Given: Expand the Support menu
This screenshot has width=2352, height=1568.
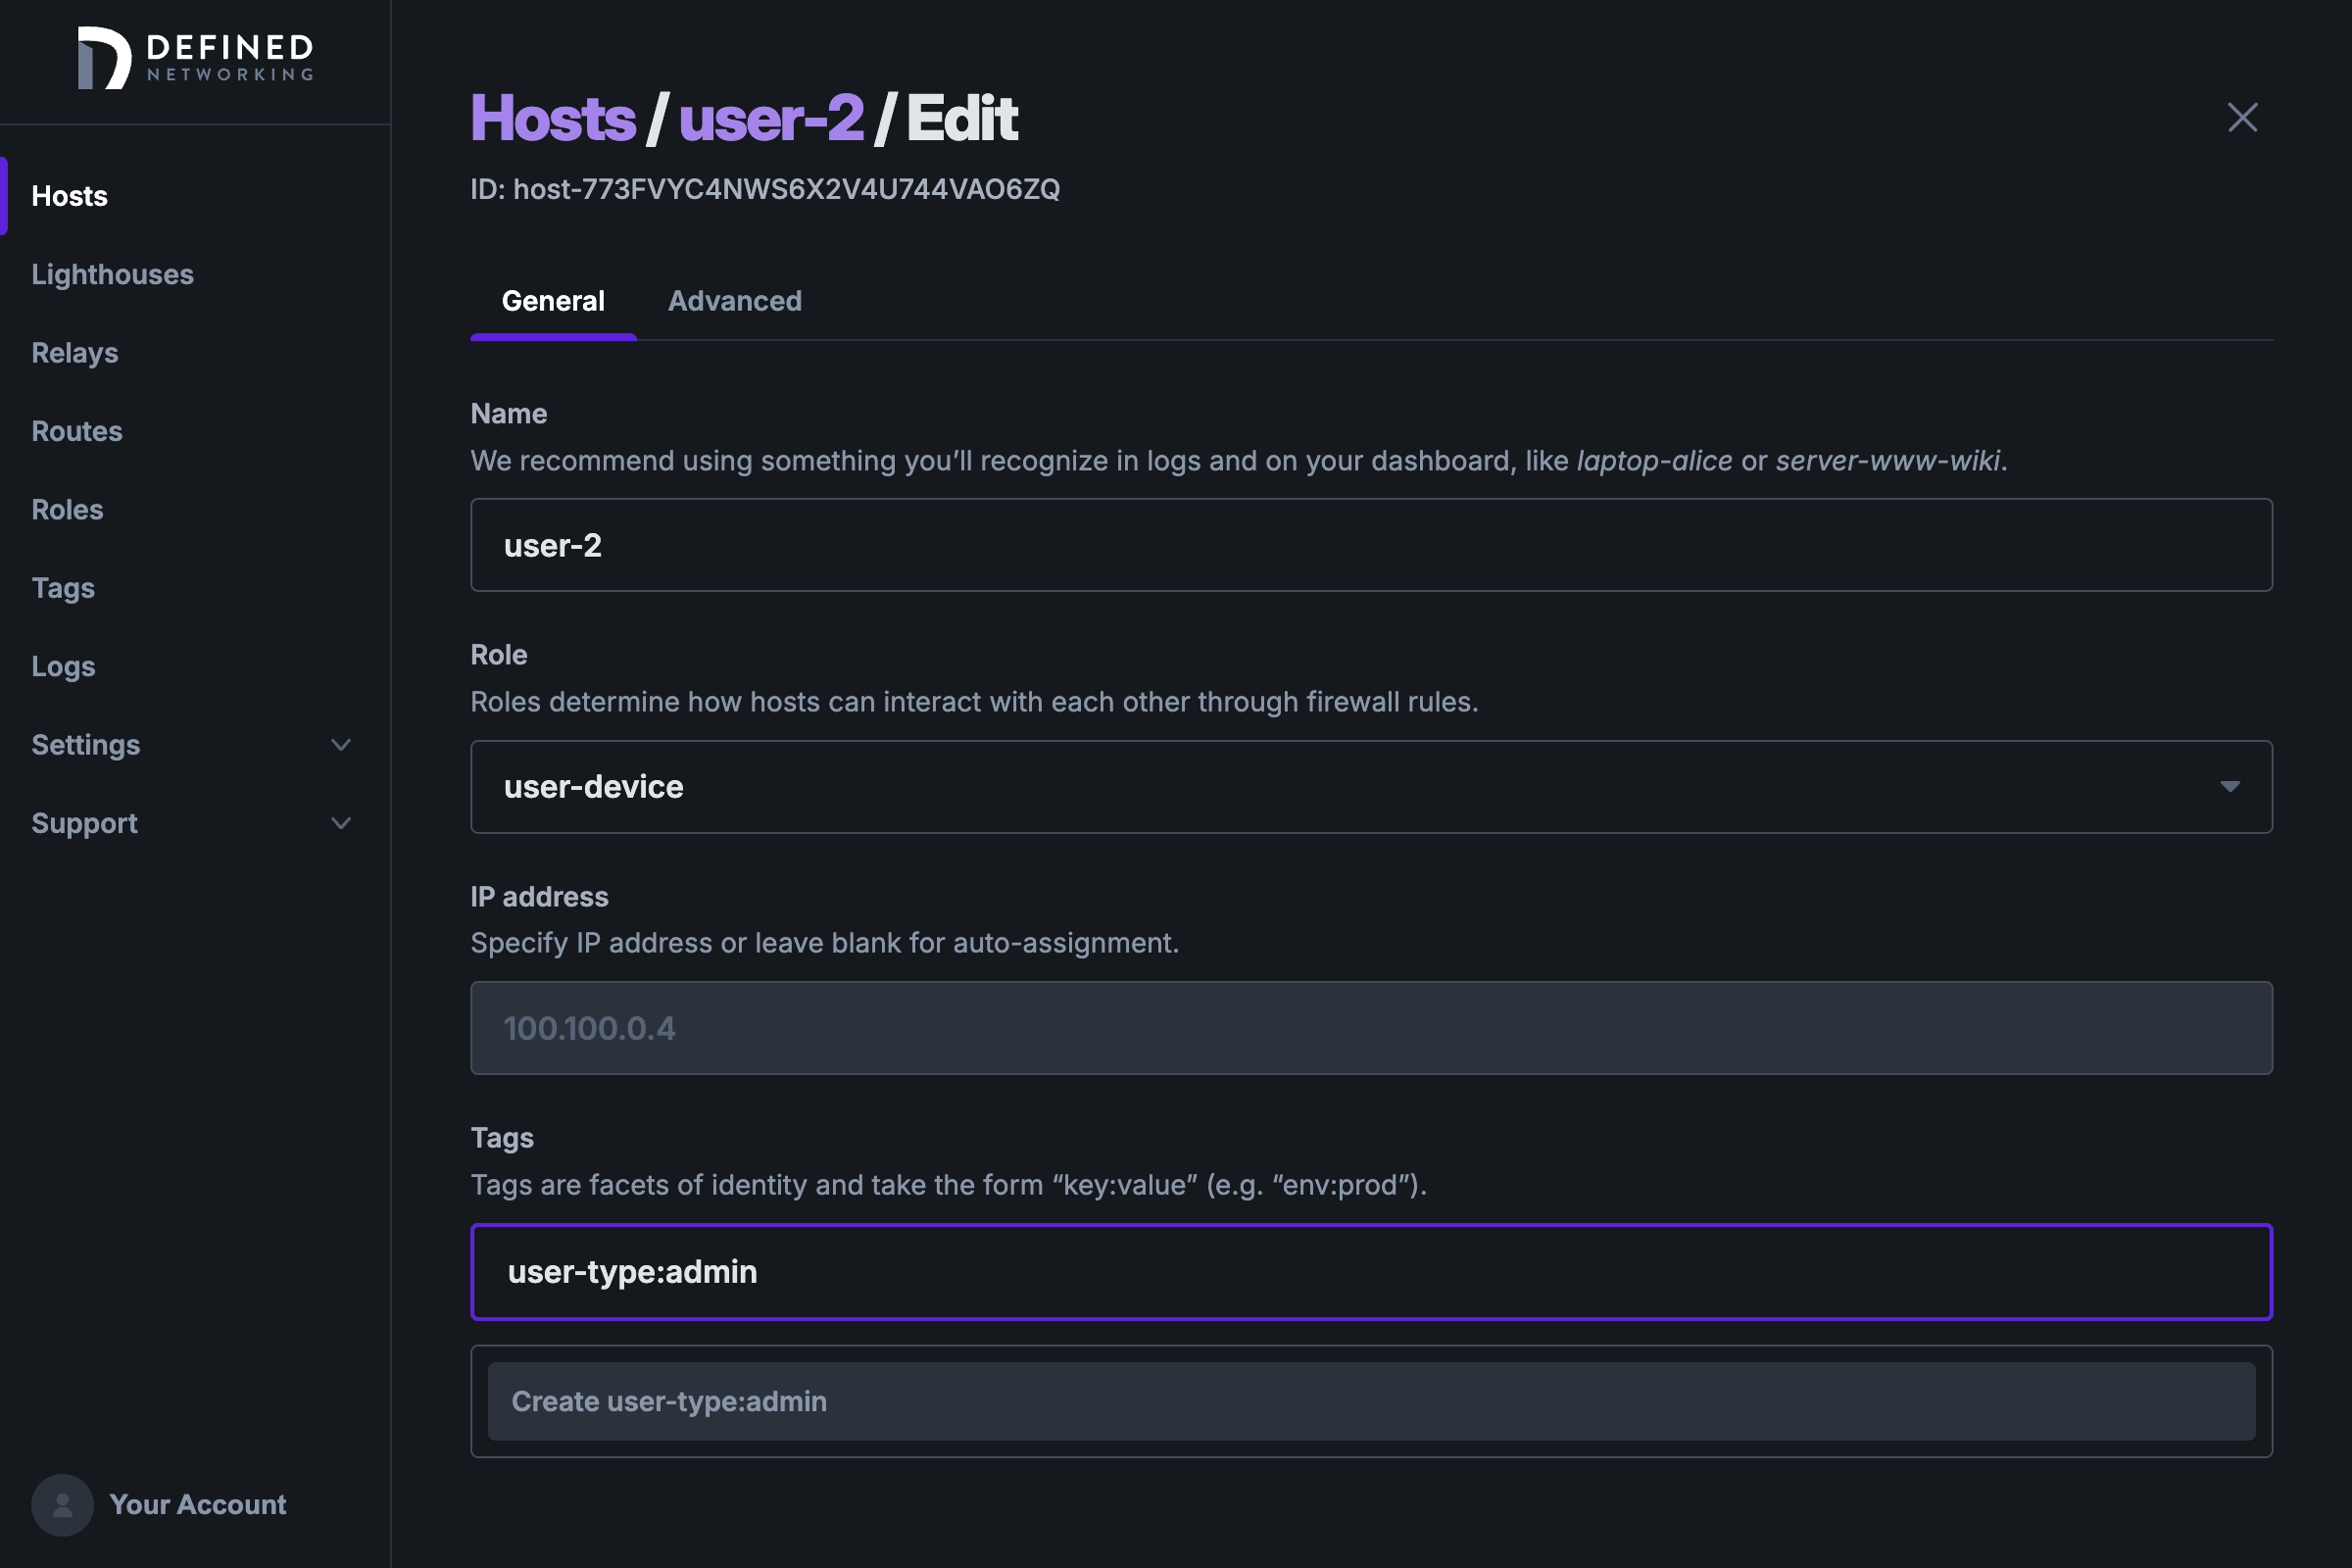Looking at the screenshot, I should [x=84, y=823].
